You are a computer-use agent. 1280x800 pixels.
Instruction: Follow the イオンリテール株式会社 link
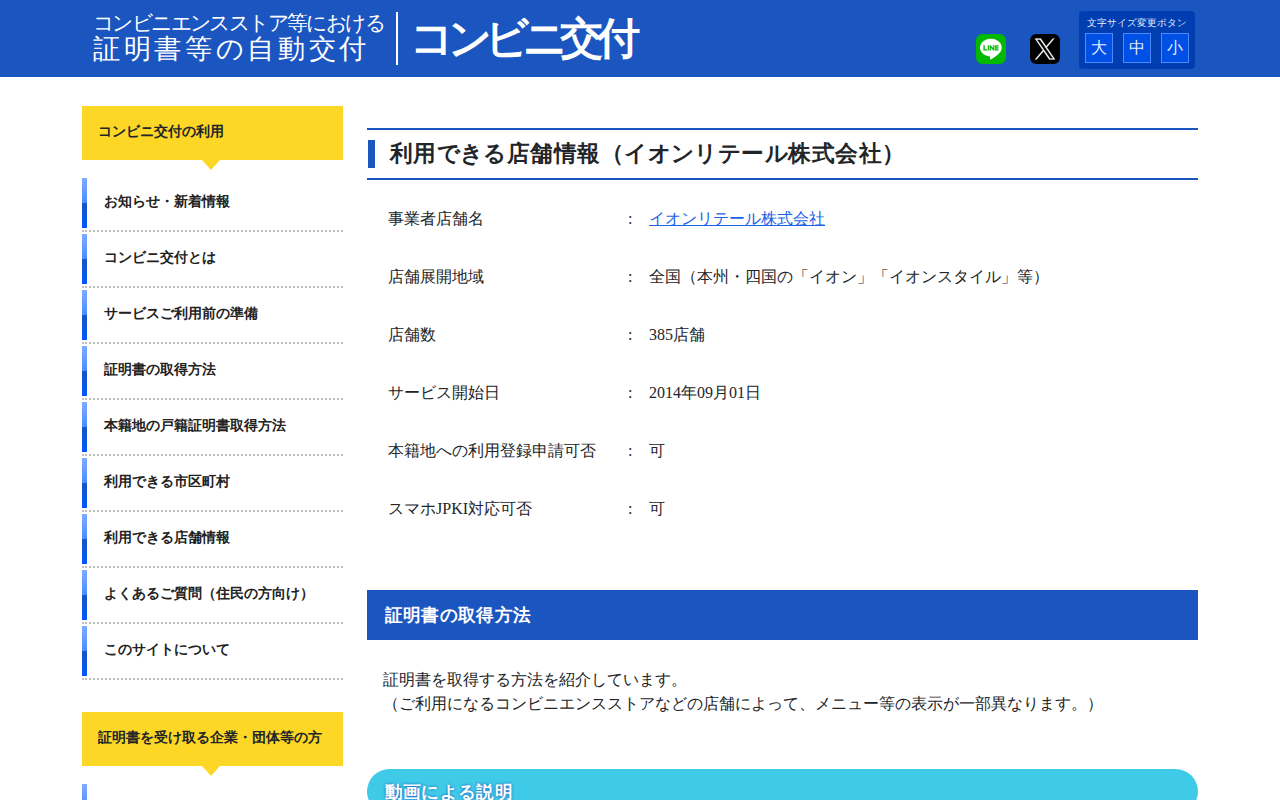click(737, 218)
